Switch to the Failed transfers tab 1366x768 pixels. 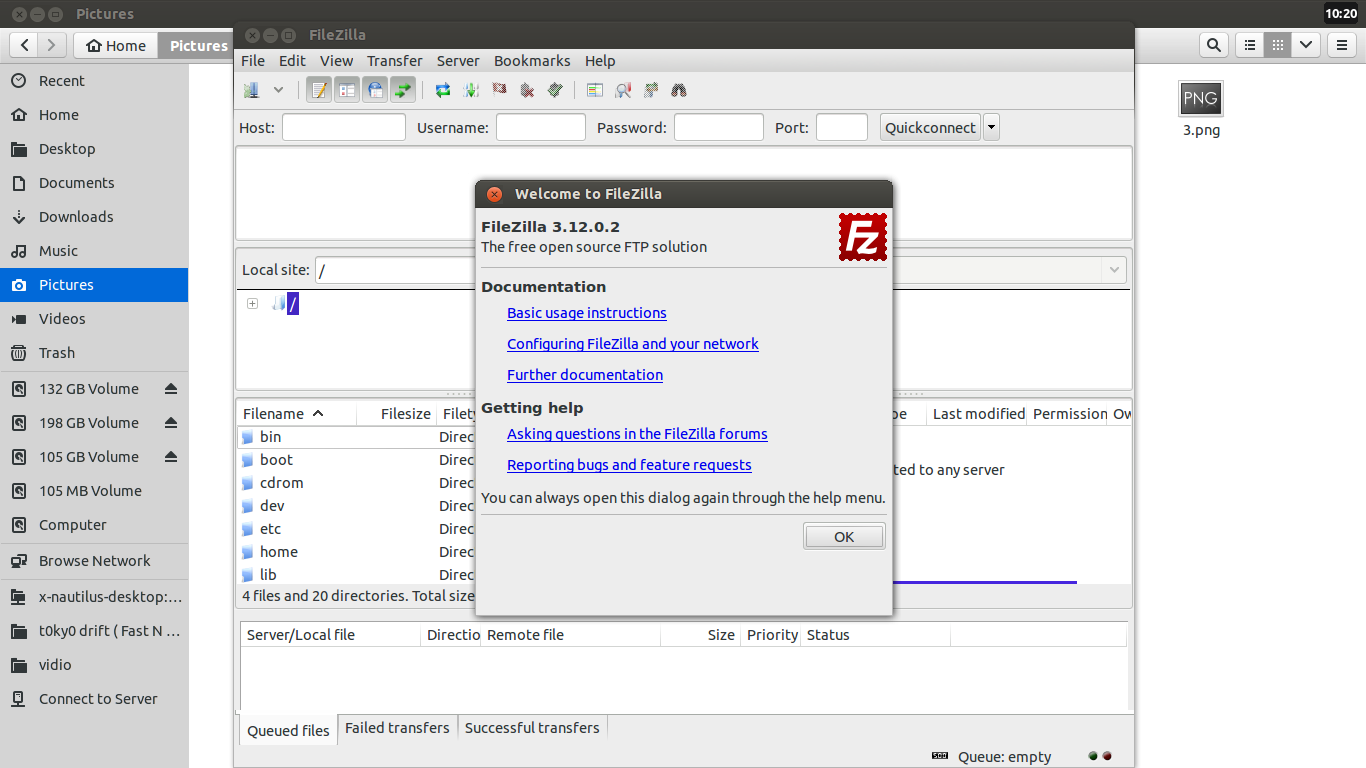coord(397,728)
